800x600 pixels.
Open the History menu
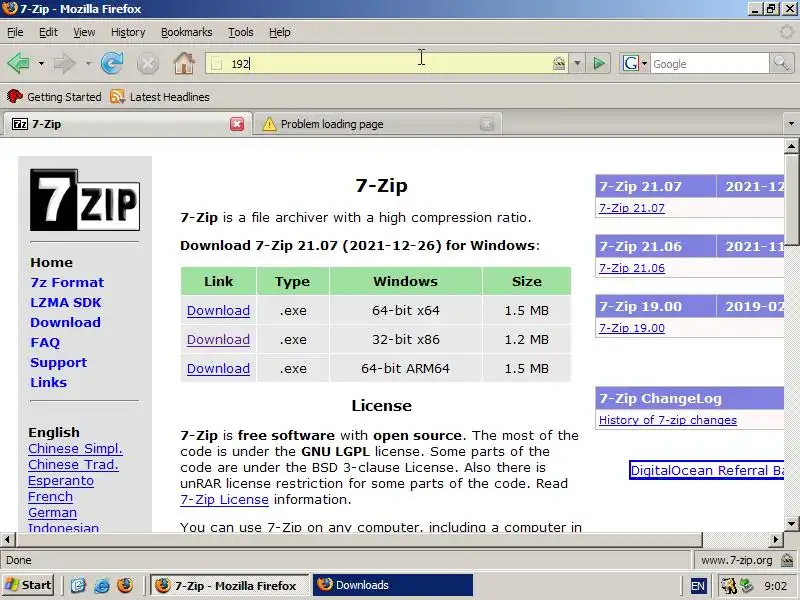(x=128, y=32)
